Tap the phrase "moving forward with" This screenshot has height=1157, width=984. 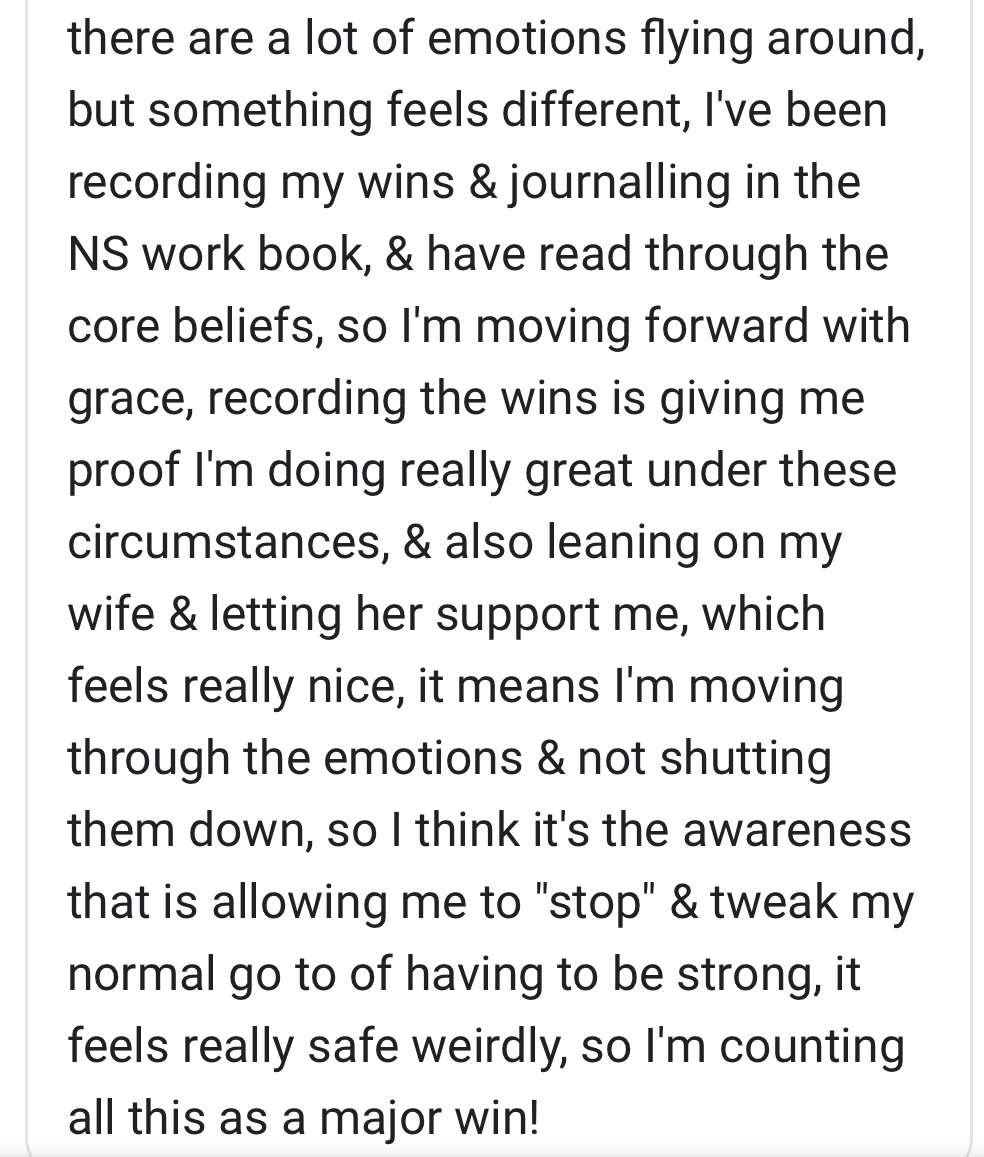click(x=693, y=328)
